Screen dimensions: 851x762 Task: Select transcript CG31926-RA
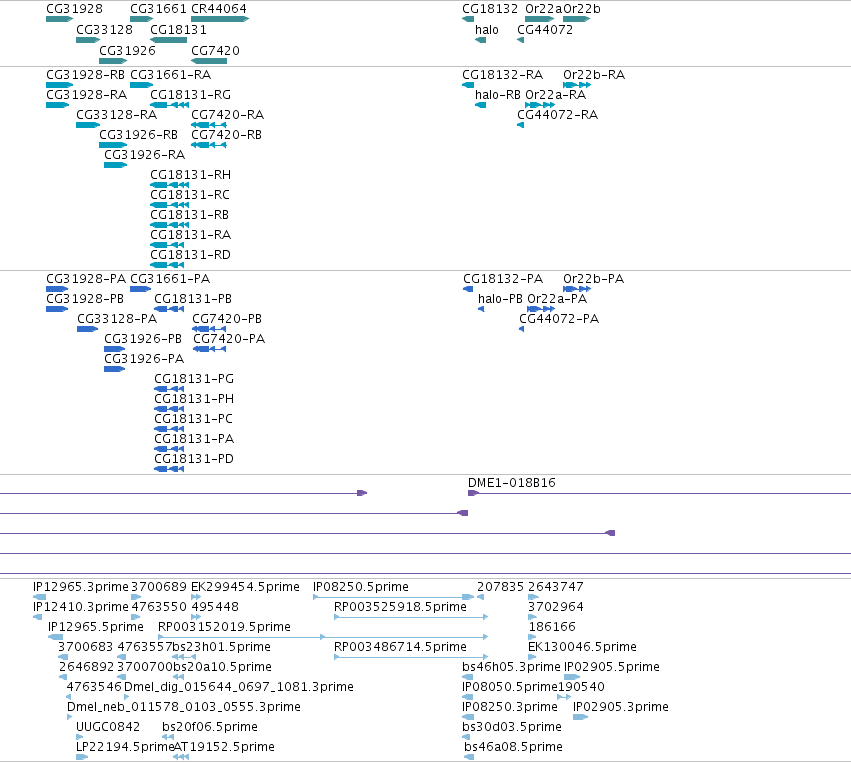[x=115, y=165]
